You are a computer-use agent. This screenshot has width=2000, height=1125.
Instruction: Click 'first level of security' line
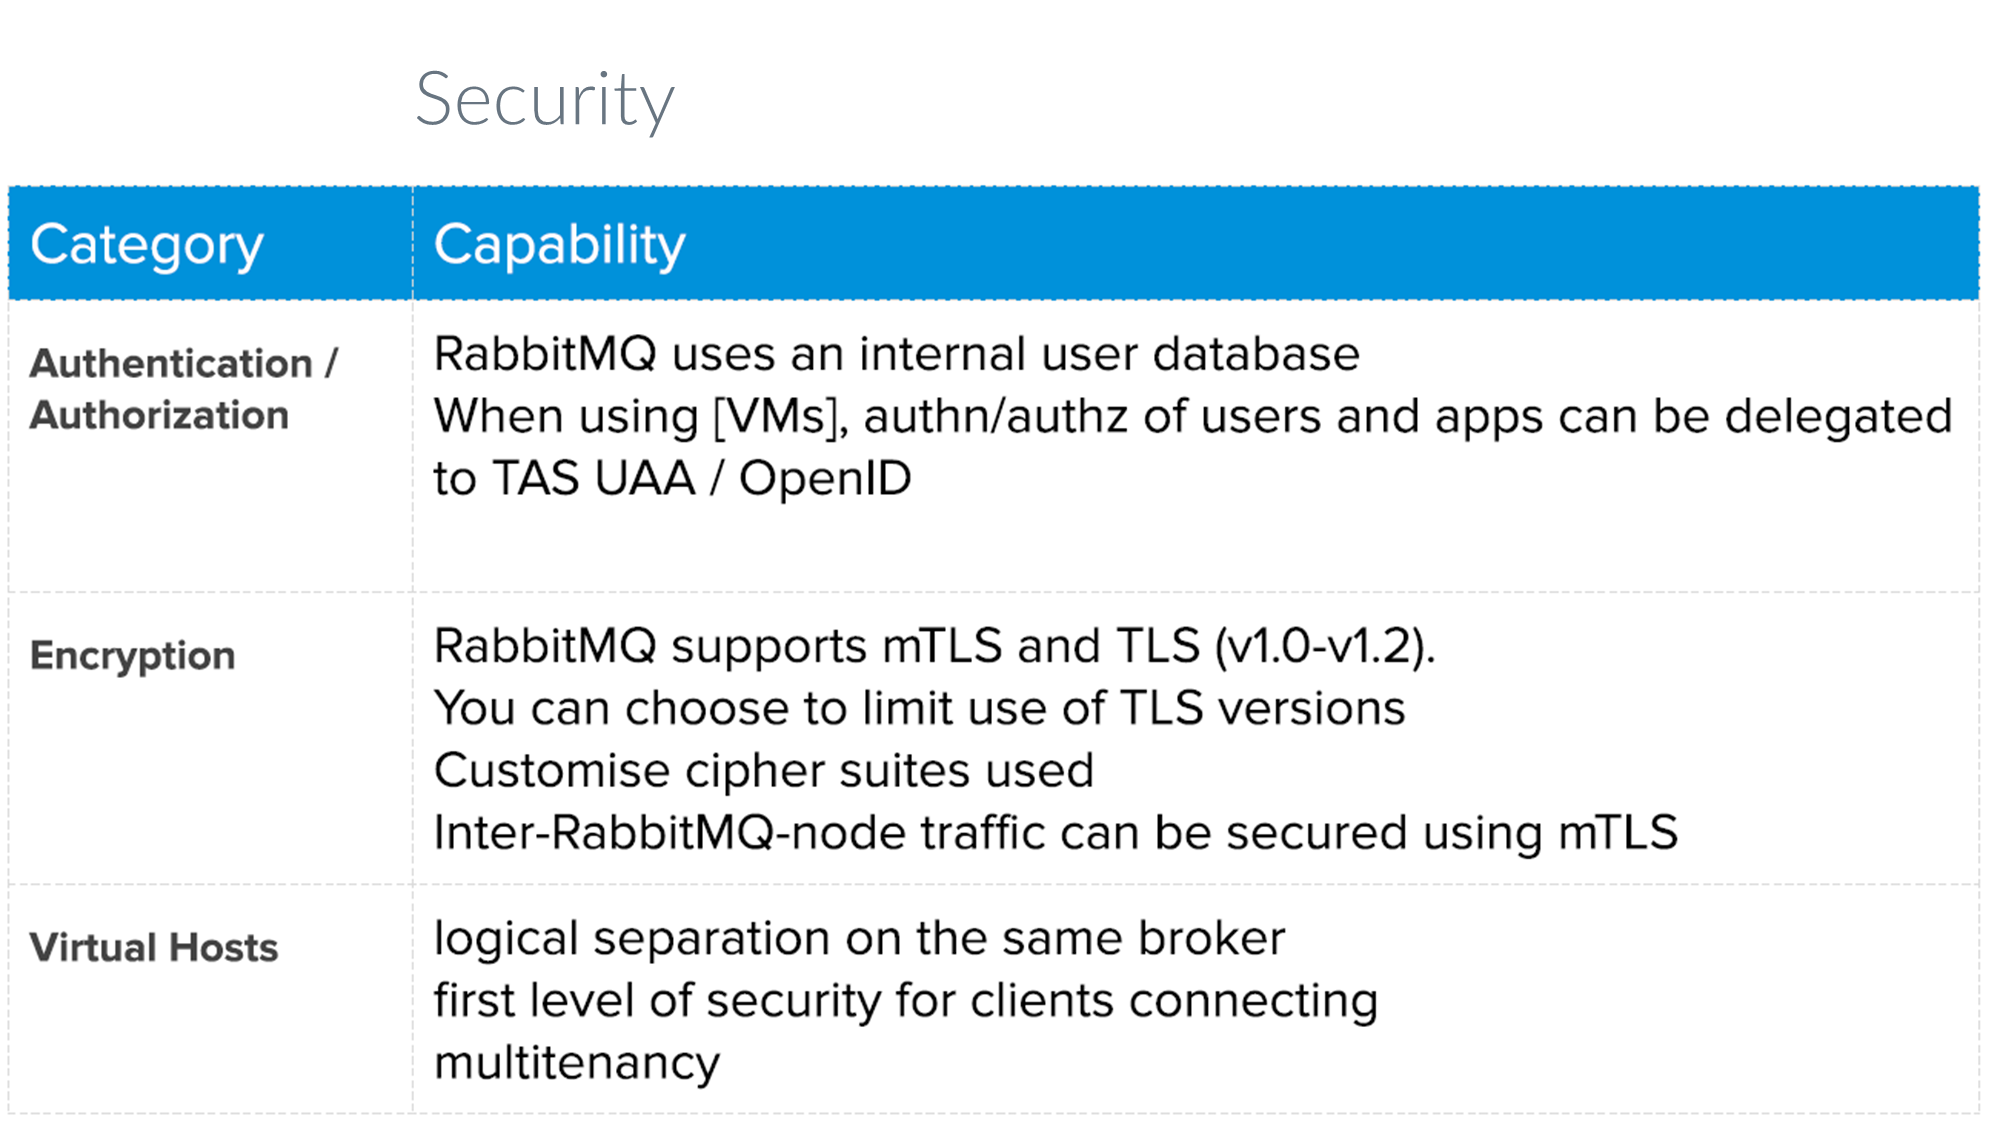pyautogui.click(x=905, y=1001)
